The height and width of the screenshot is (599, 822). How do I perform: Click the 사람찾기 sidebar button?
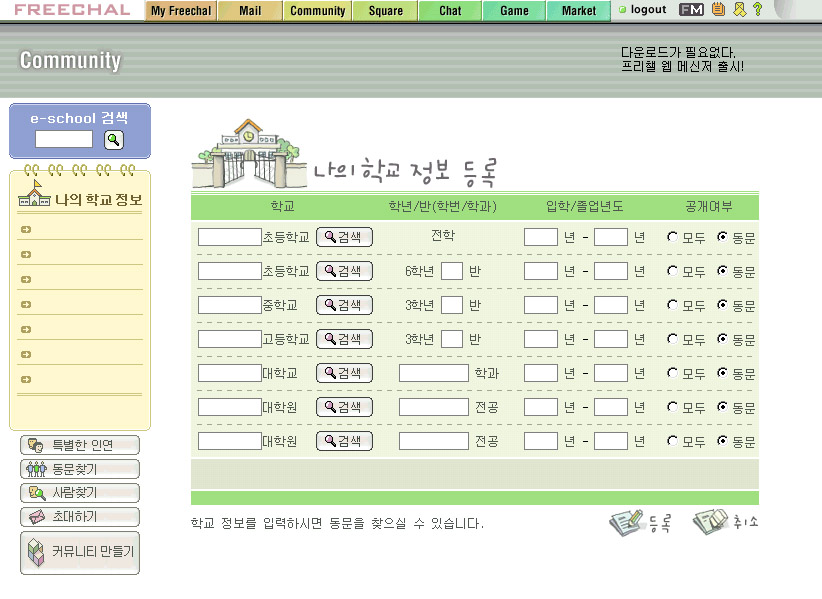pyautogui.click(x=80, y=493)
